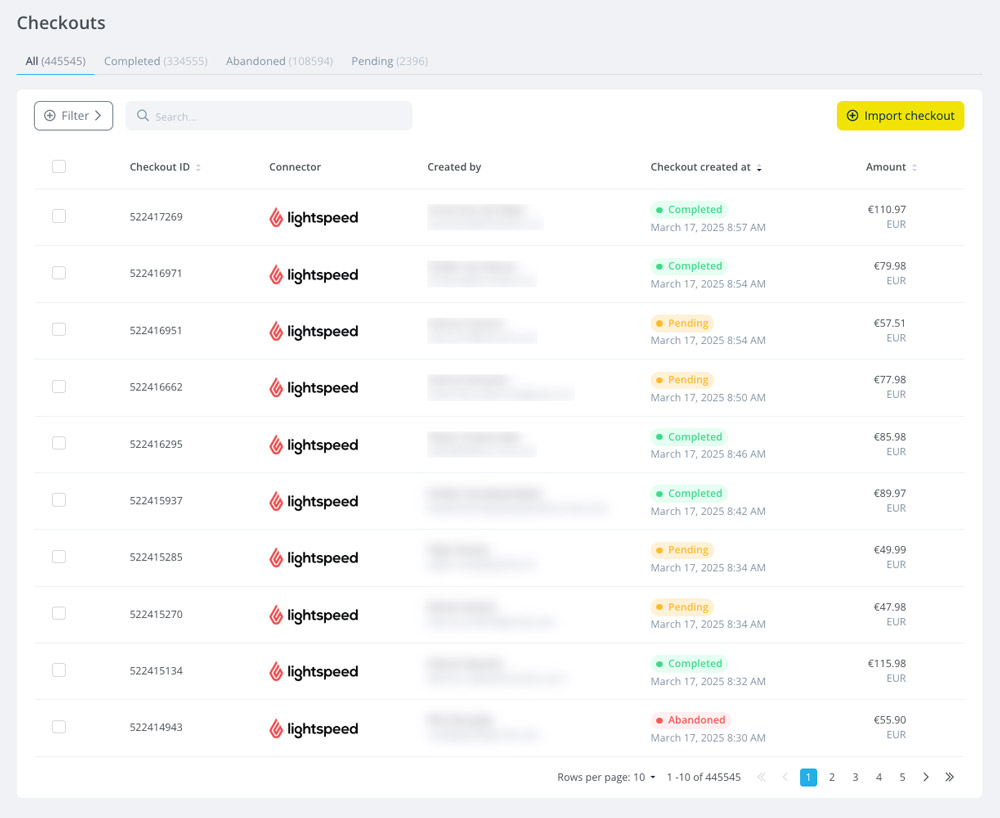The image size is (1000, 818).
Task: Switch to the Abandoned tab
Action: pos(279,61)
